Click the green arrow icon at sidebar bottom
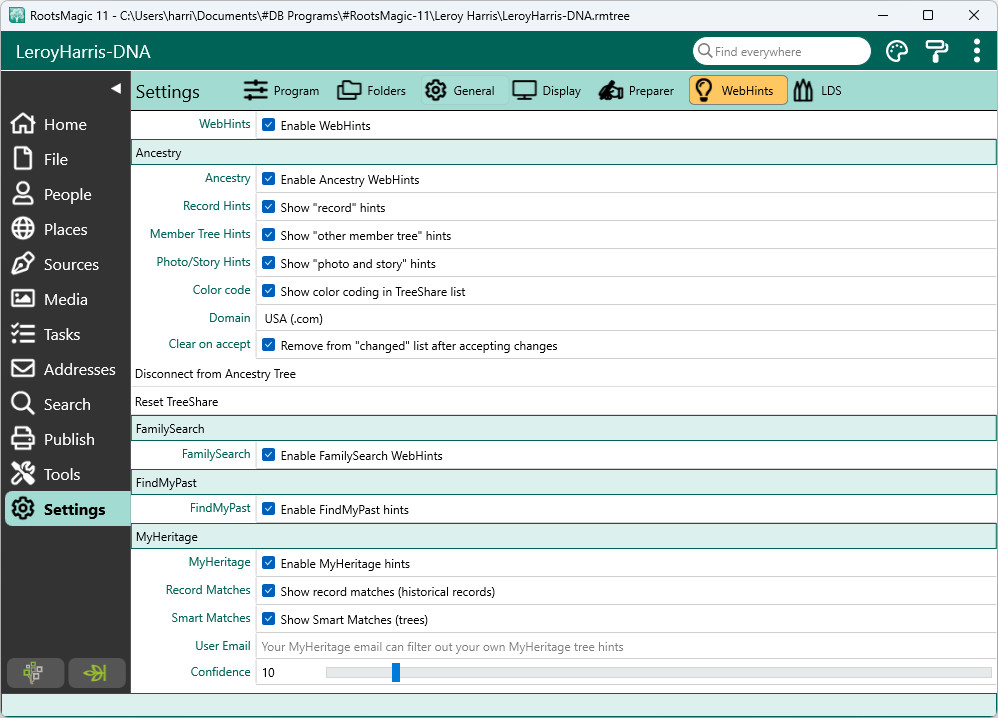Image resolution: width=998 pixels, height=718 pixels. [97, 672]
